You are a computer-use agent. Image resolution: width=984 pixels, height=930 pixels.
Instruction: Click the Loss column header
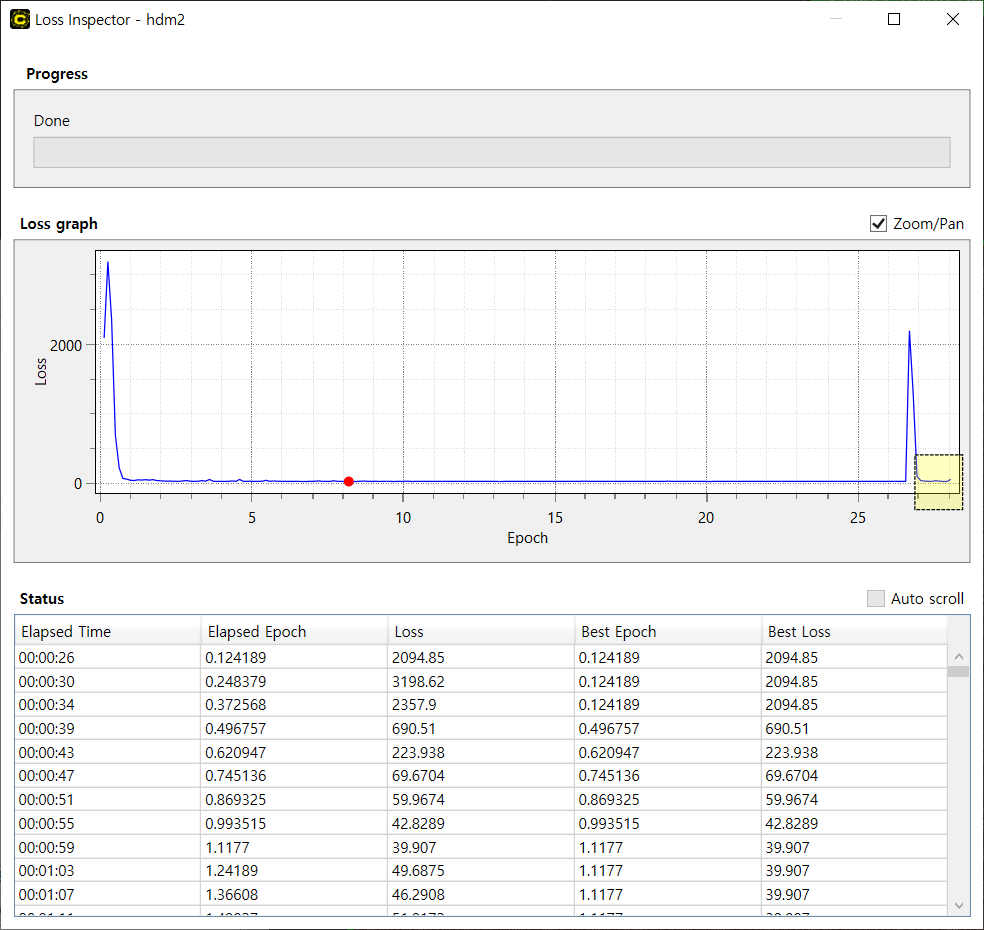tap(480, 632)
